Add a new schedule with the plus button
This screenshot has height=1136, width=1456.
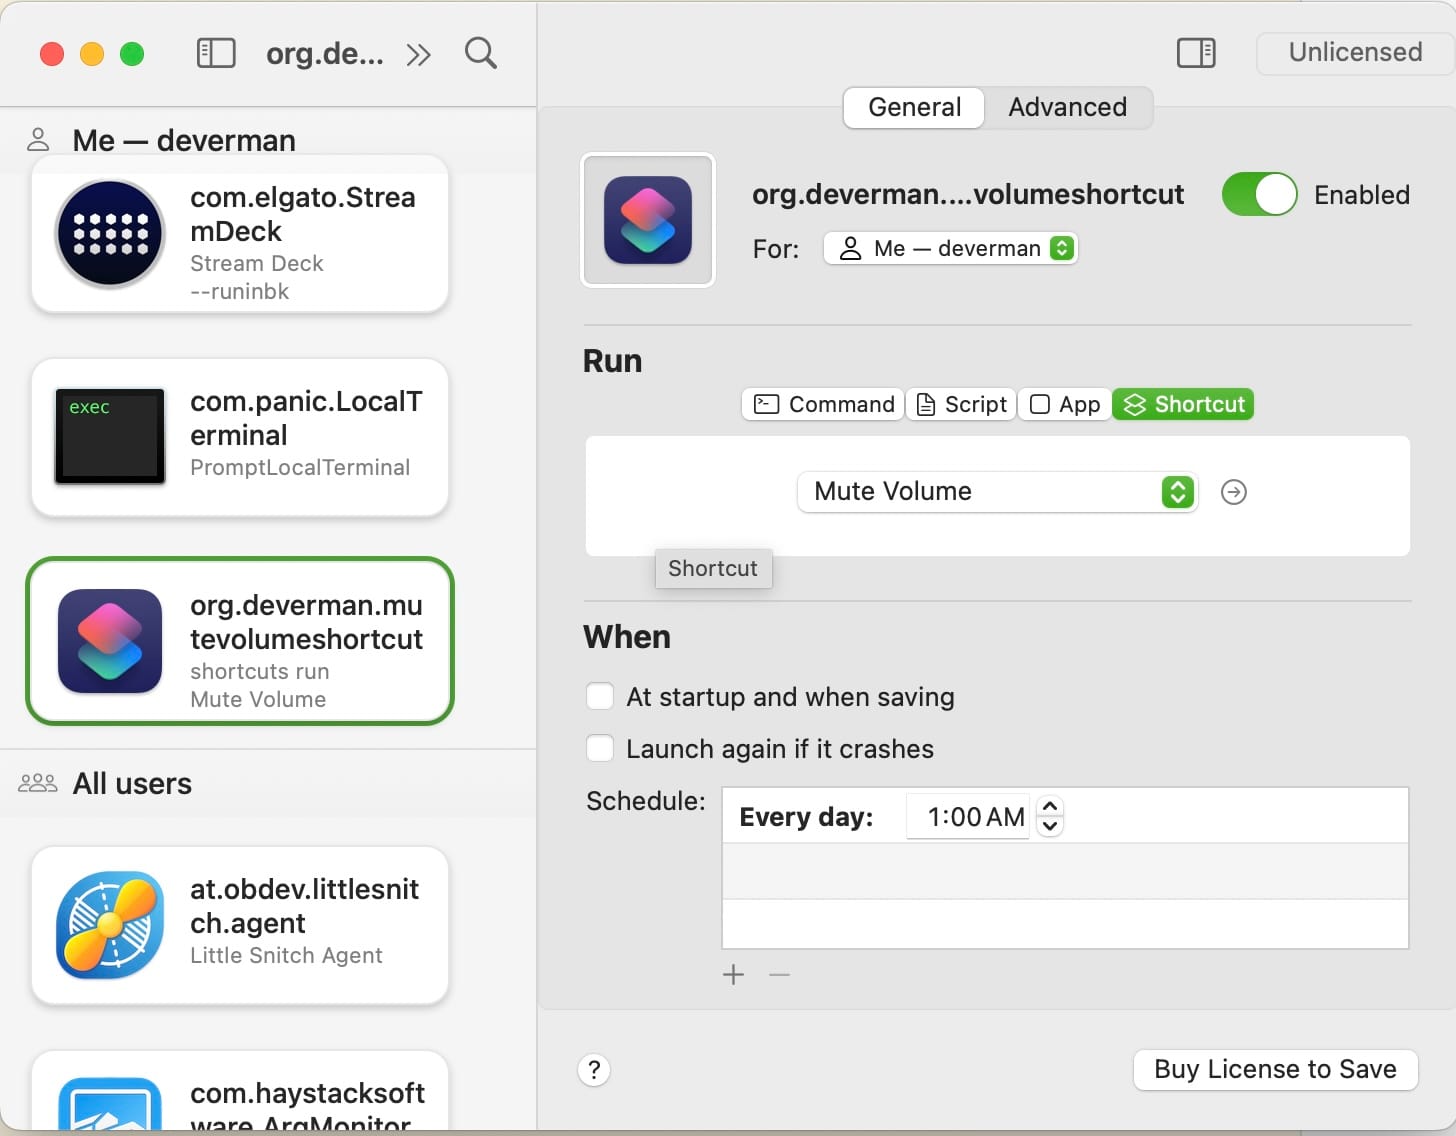tap(733, 973)
